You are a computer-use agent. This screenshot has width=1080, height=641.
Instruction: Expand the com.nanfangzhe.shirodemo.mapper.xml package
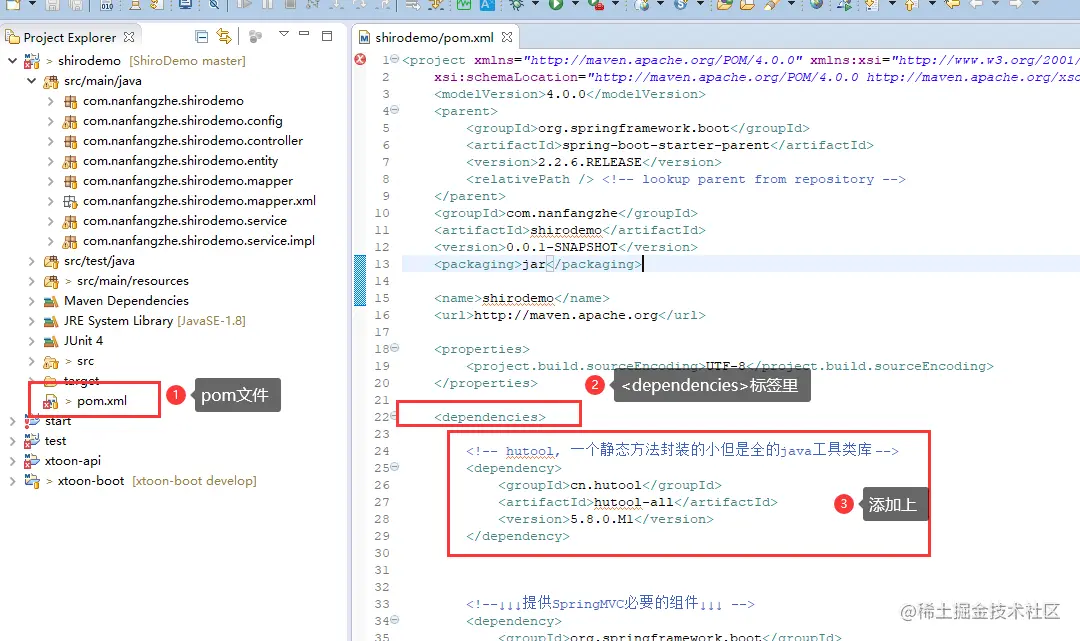pos(50,201)
